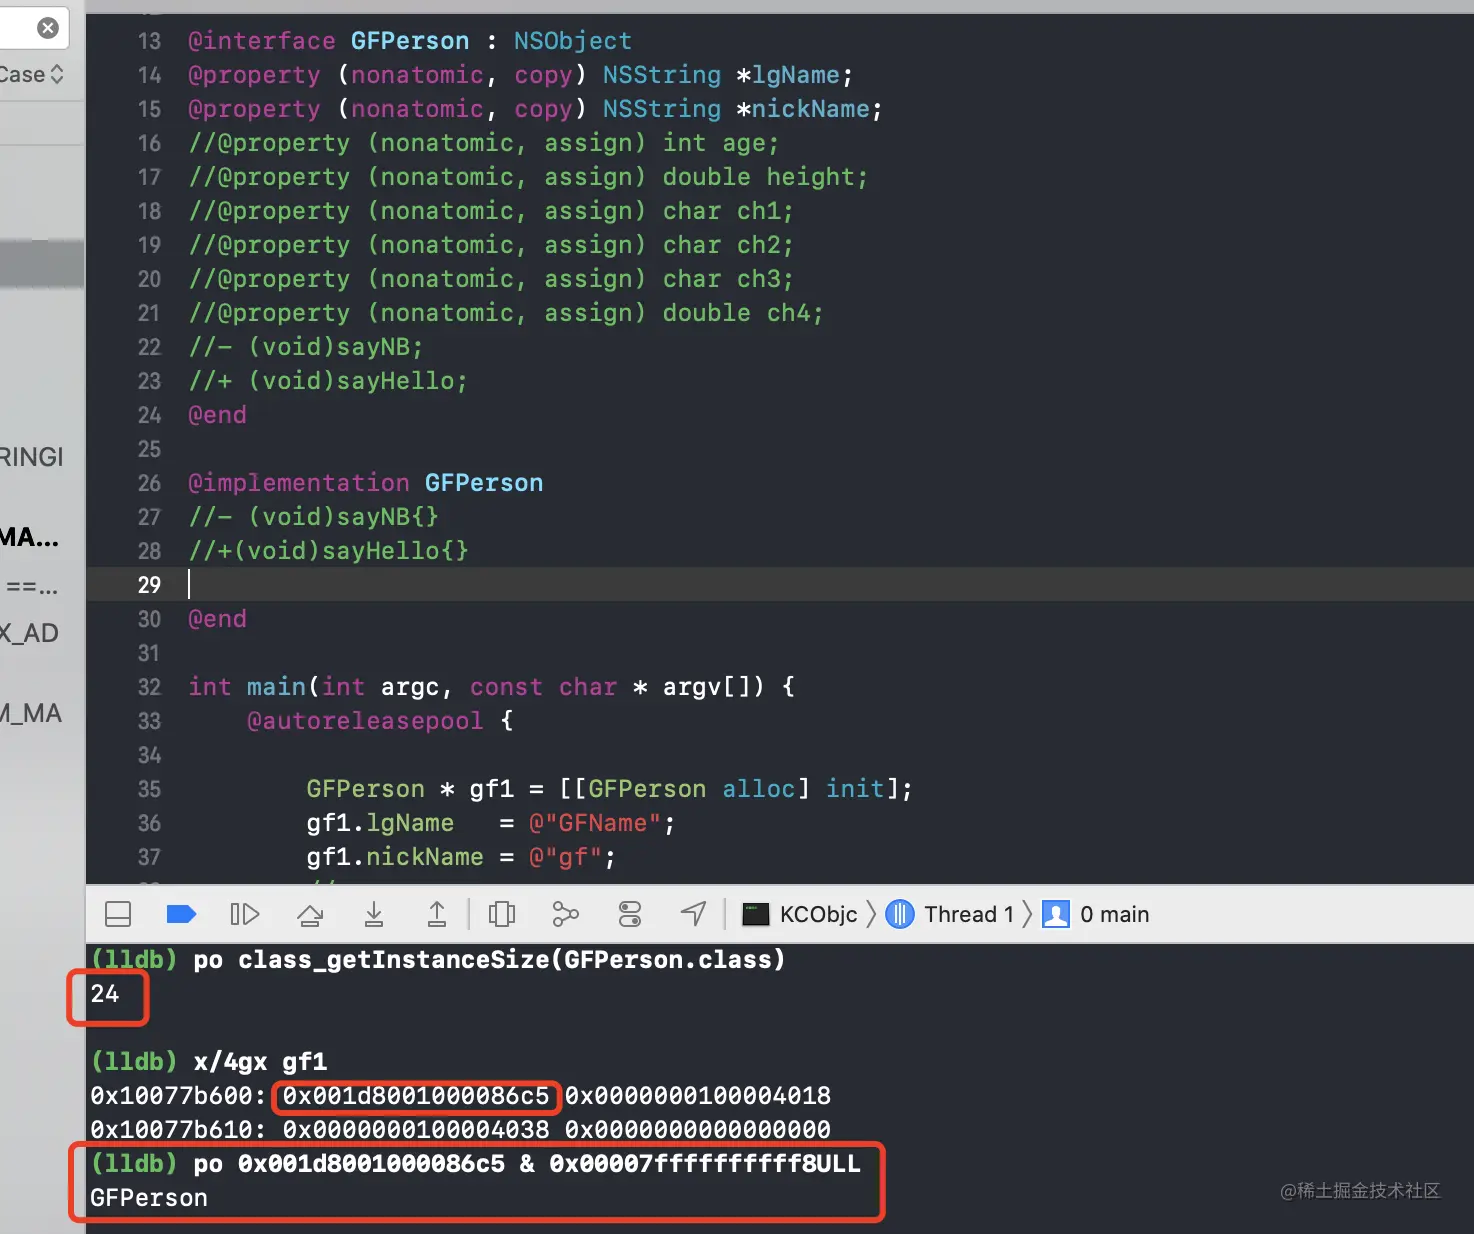Click the @"gf" string literal
Viewport: 1474px width, 1234px height.
[565, 857]
